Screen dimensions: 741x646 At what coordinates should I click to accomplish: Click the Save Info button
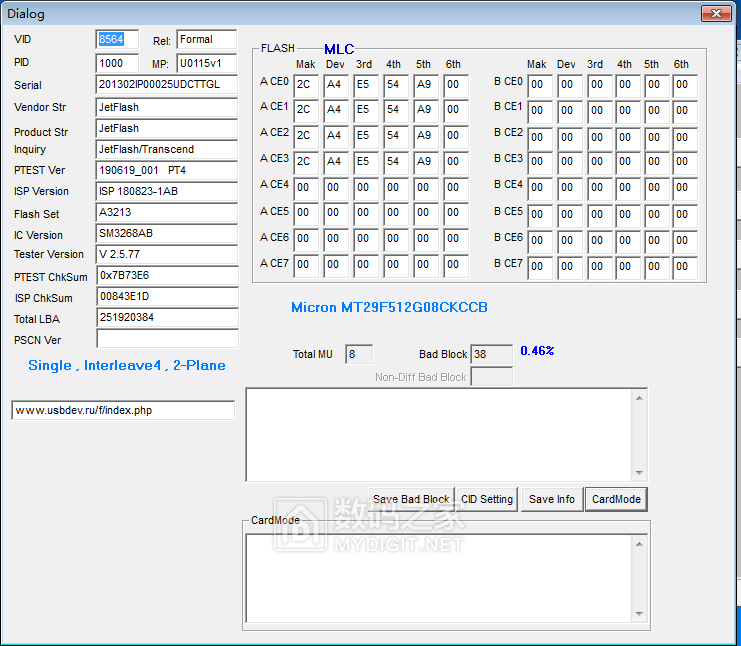pyautogui.click(x=551, y=500)
